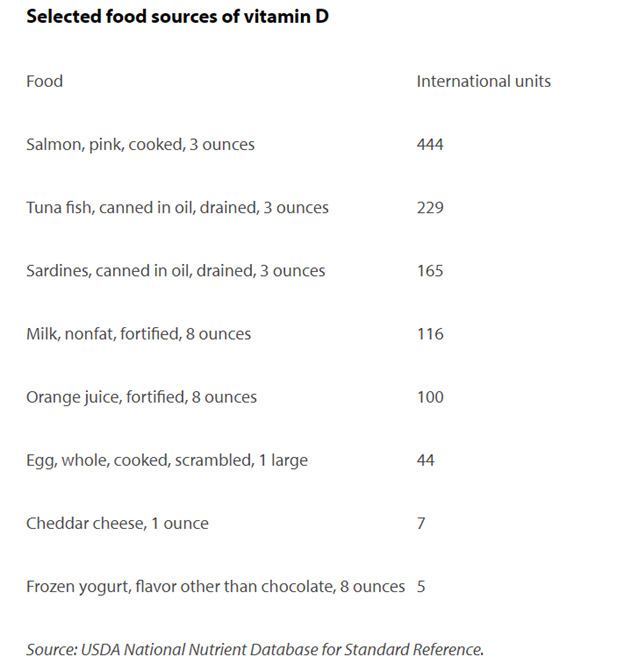Select the Cheddar cheese, 1 ounce label
Image resolution: width=624 pixels, height=671 pixels.
point(117,523)
